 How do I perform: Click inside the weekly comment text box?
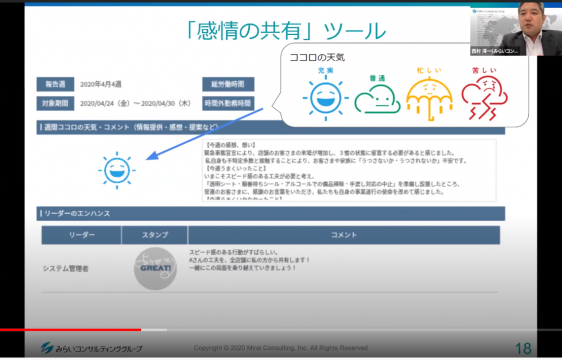(x=349, y=170)
